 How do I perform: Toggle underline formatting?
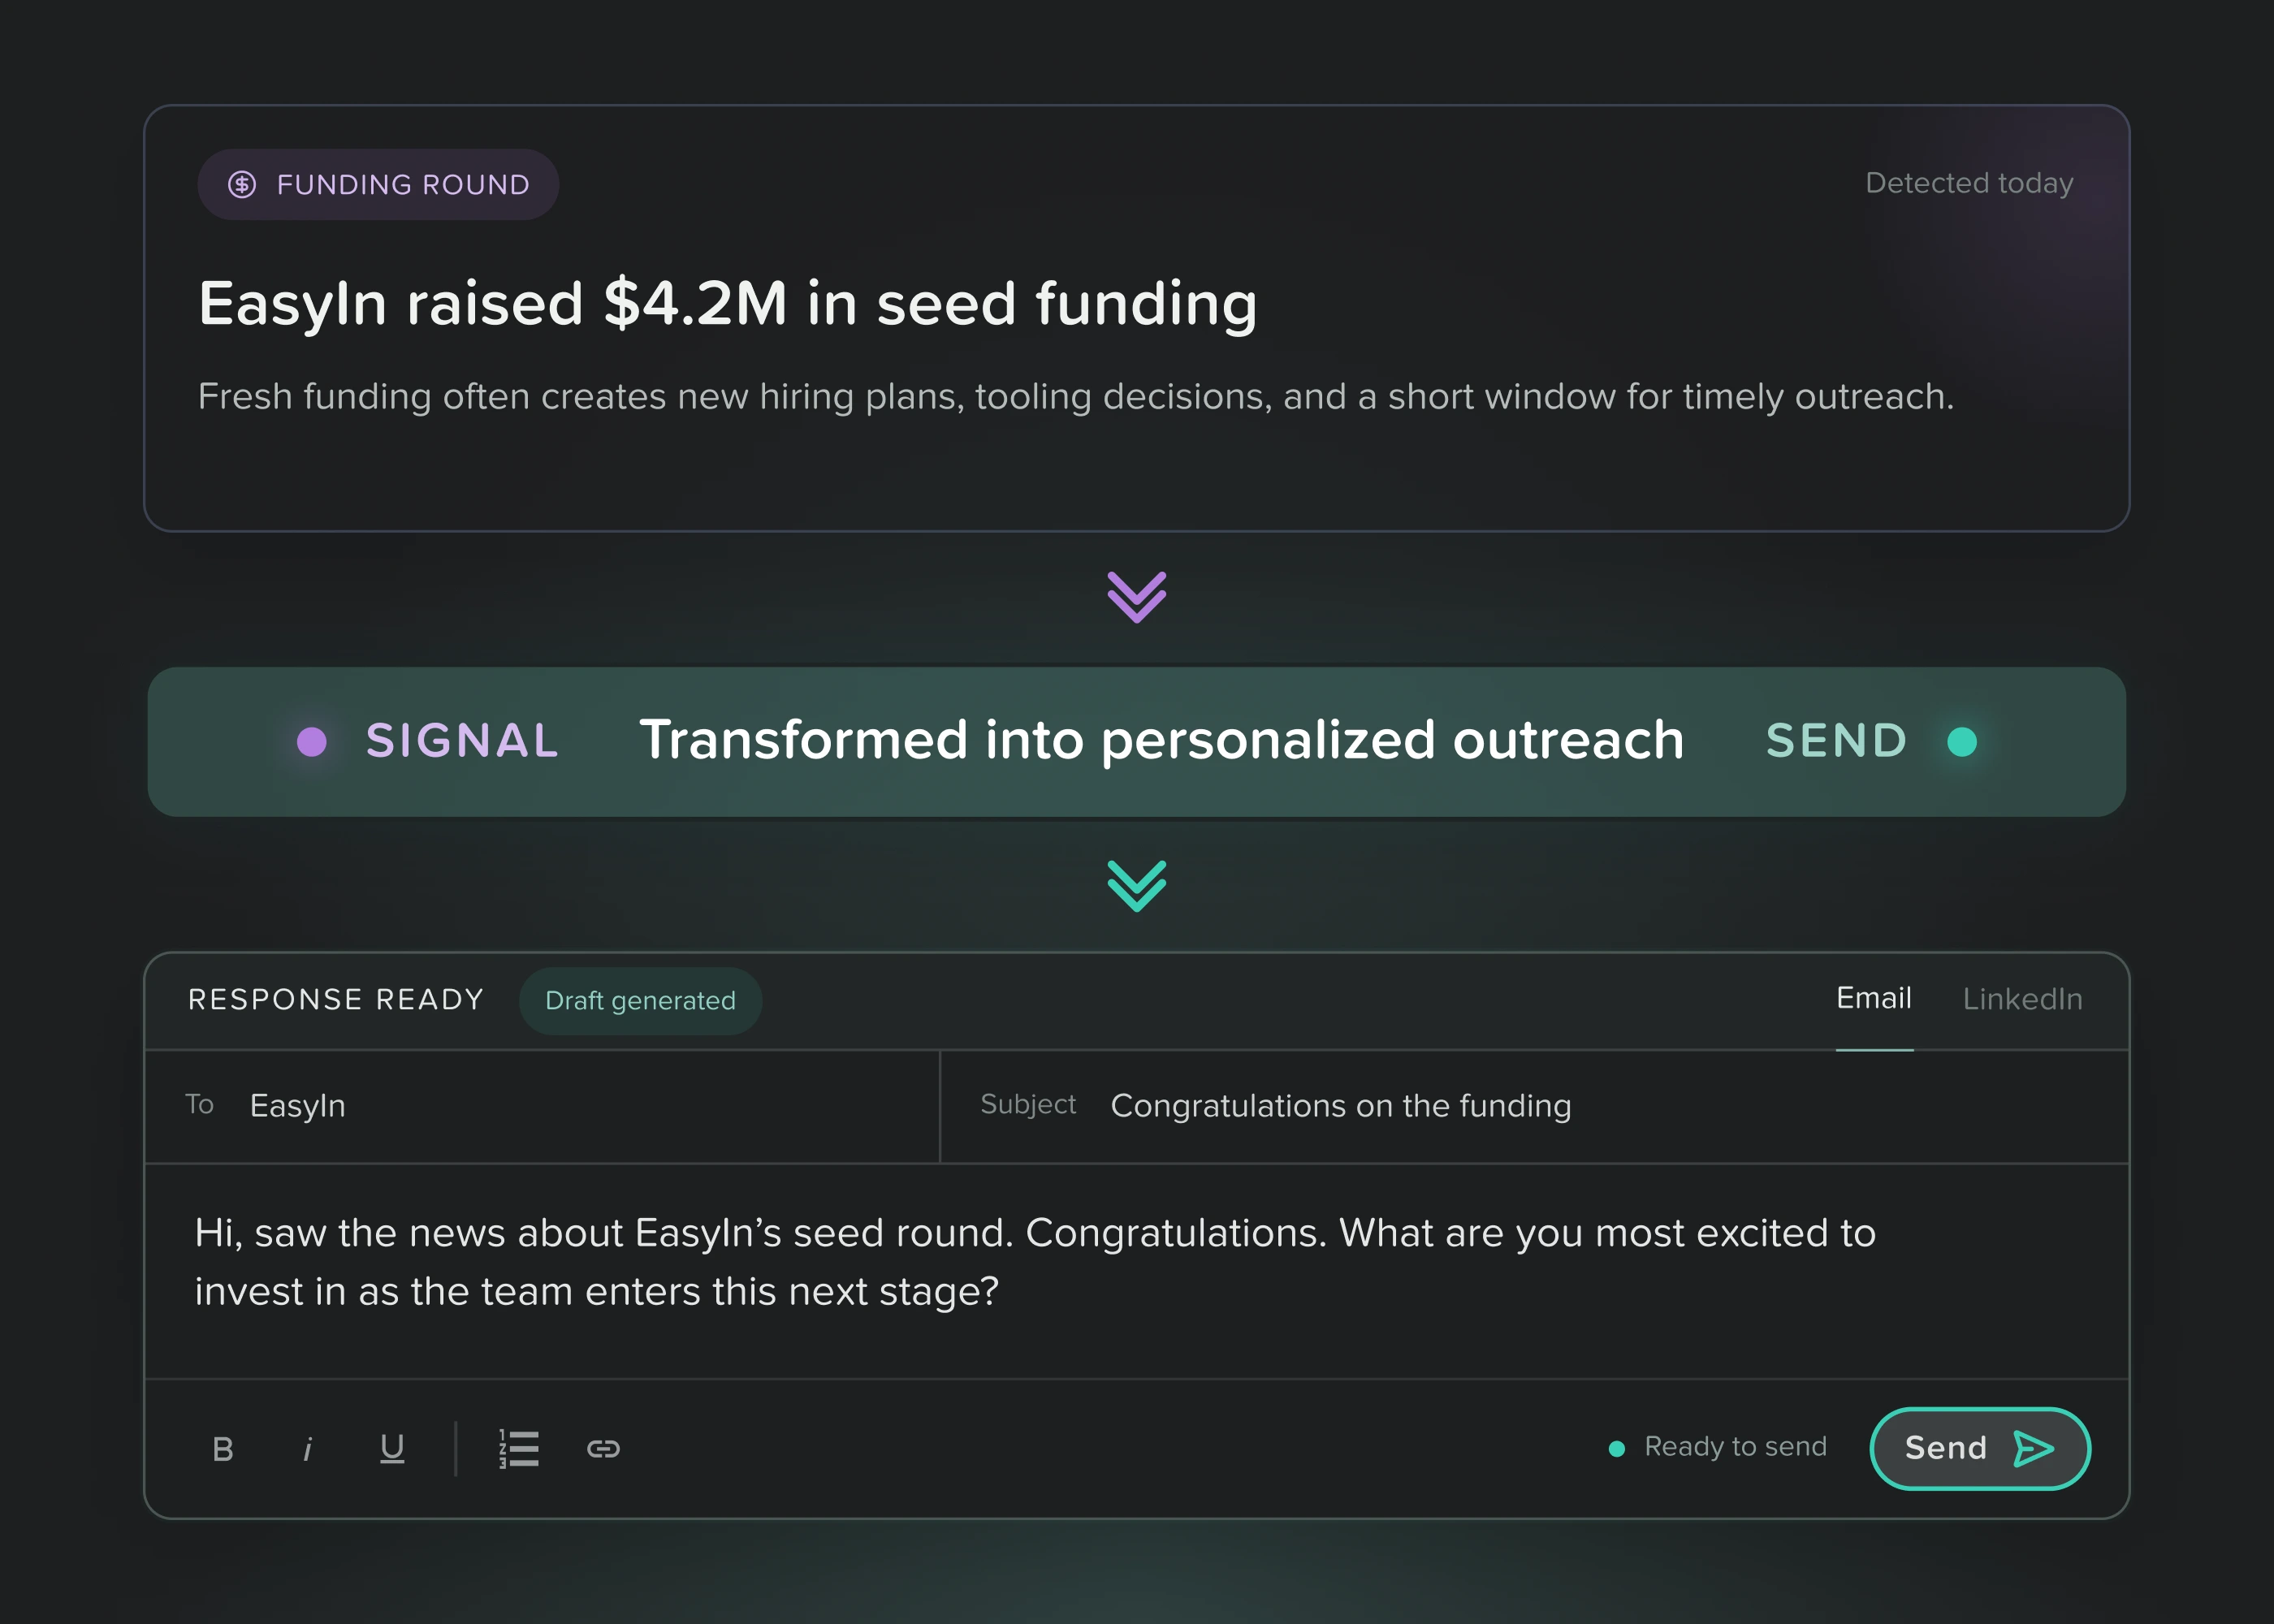(392, 1449)
